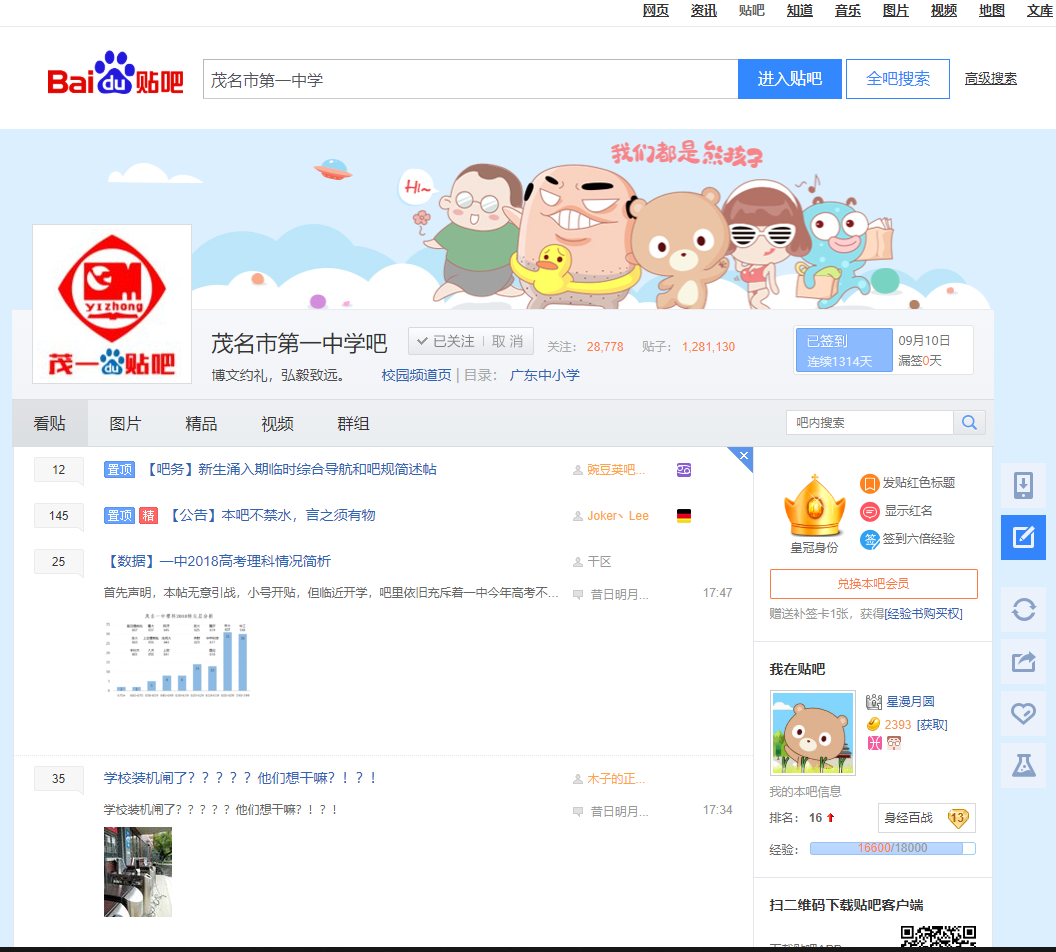Click 取消 to unfollow the forum
Viewport: 1056px width, 952px height.
507,341
